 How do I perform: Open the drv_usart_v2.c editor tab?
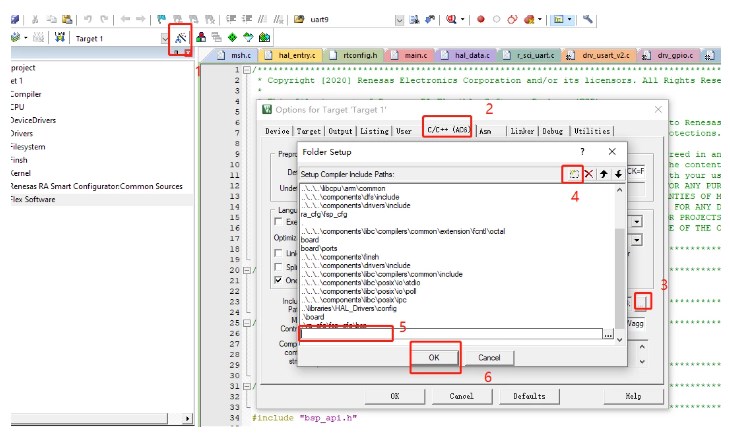[x=600, y=55]
